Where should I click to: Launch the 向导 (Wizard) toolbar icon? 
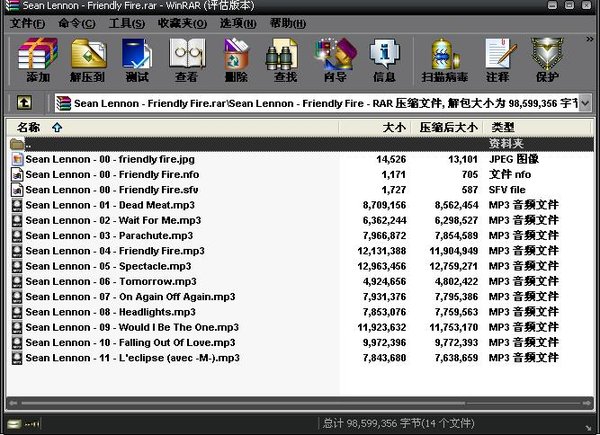pyautogui.click(x=335, y=60)
